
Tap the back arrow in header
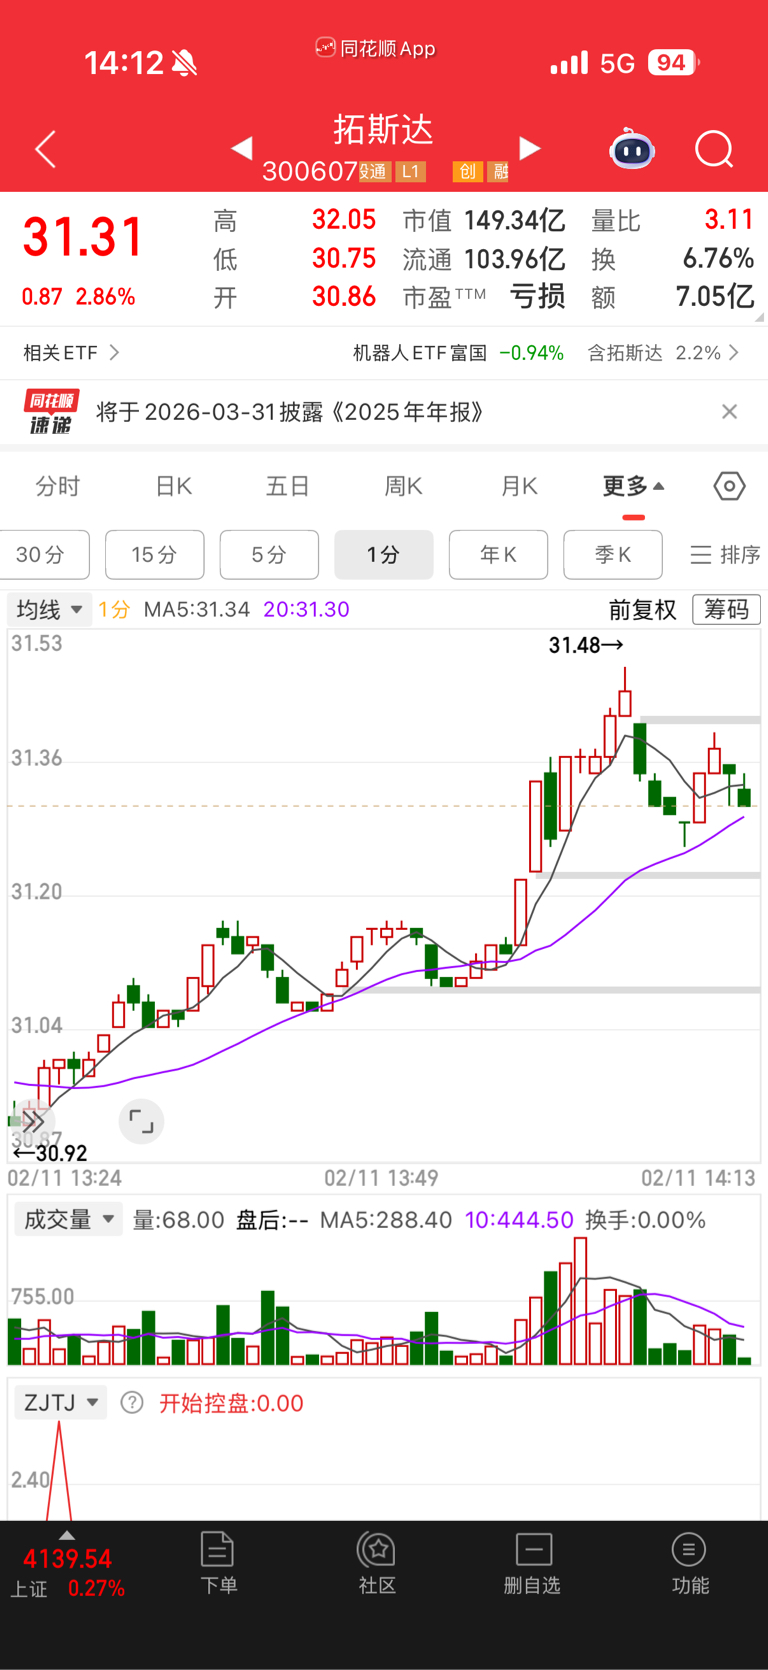point(45,150)
